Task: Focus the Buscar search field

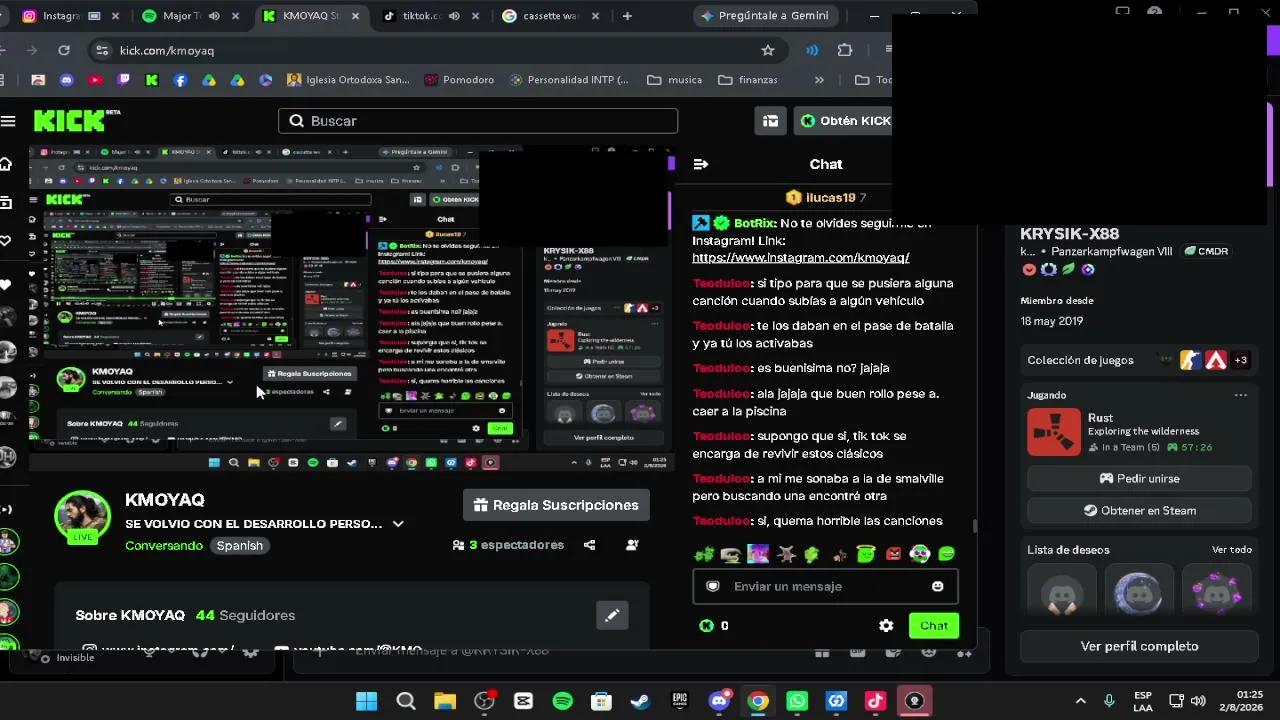Action: pos(478,121)
